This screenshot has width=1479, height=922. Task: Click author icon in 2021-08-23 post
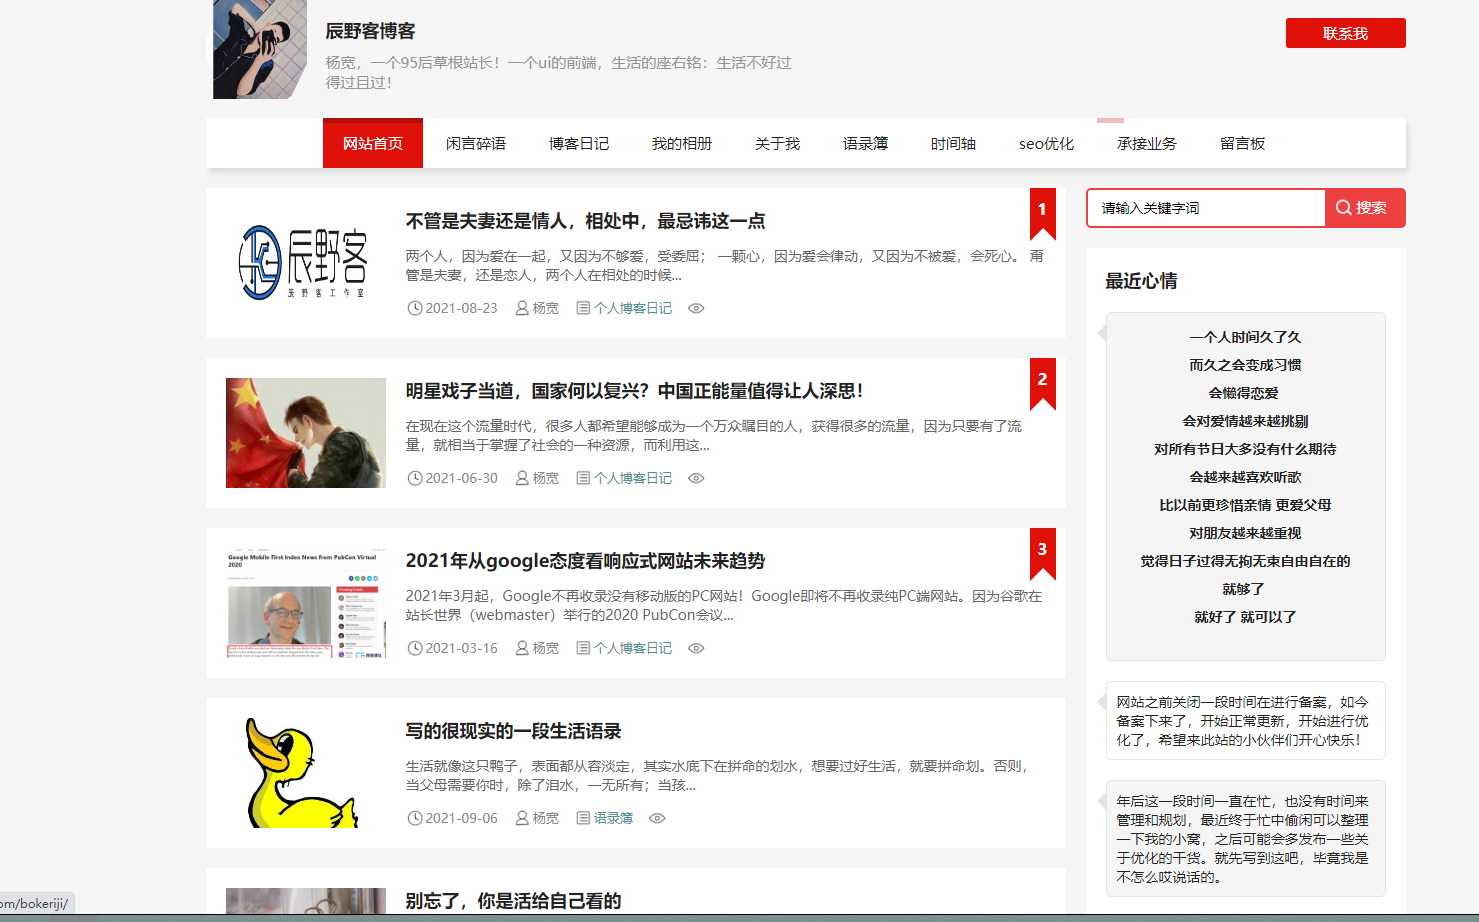[x=522, y=308]
